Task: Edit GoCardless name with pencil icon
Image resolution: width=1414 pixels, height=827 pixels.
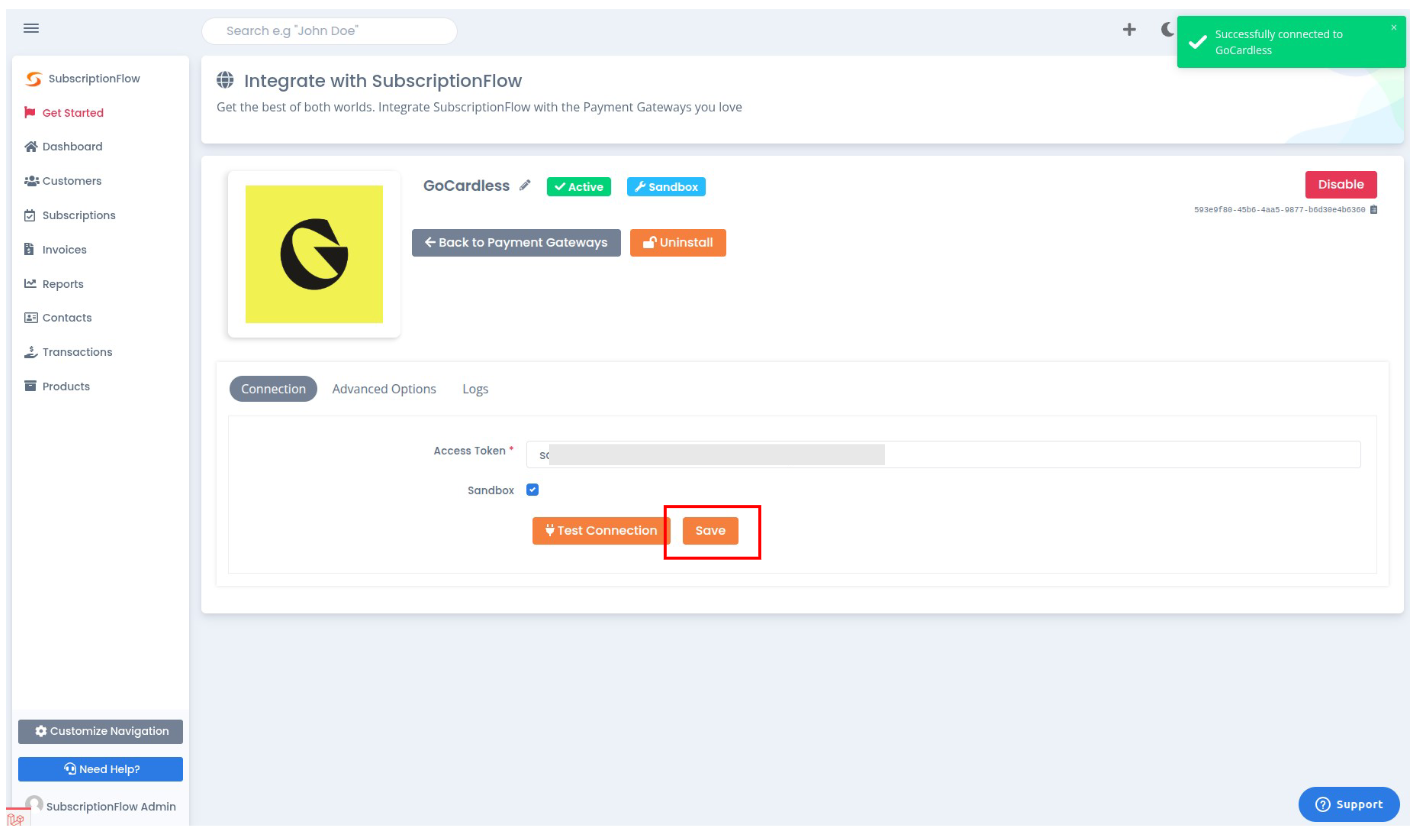Action: click(x=525, y=186)
